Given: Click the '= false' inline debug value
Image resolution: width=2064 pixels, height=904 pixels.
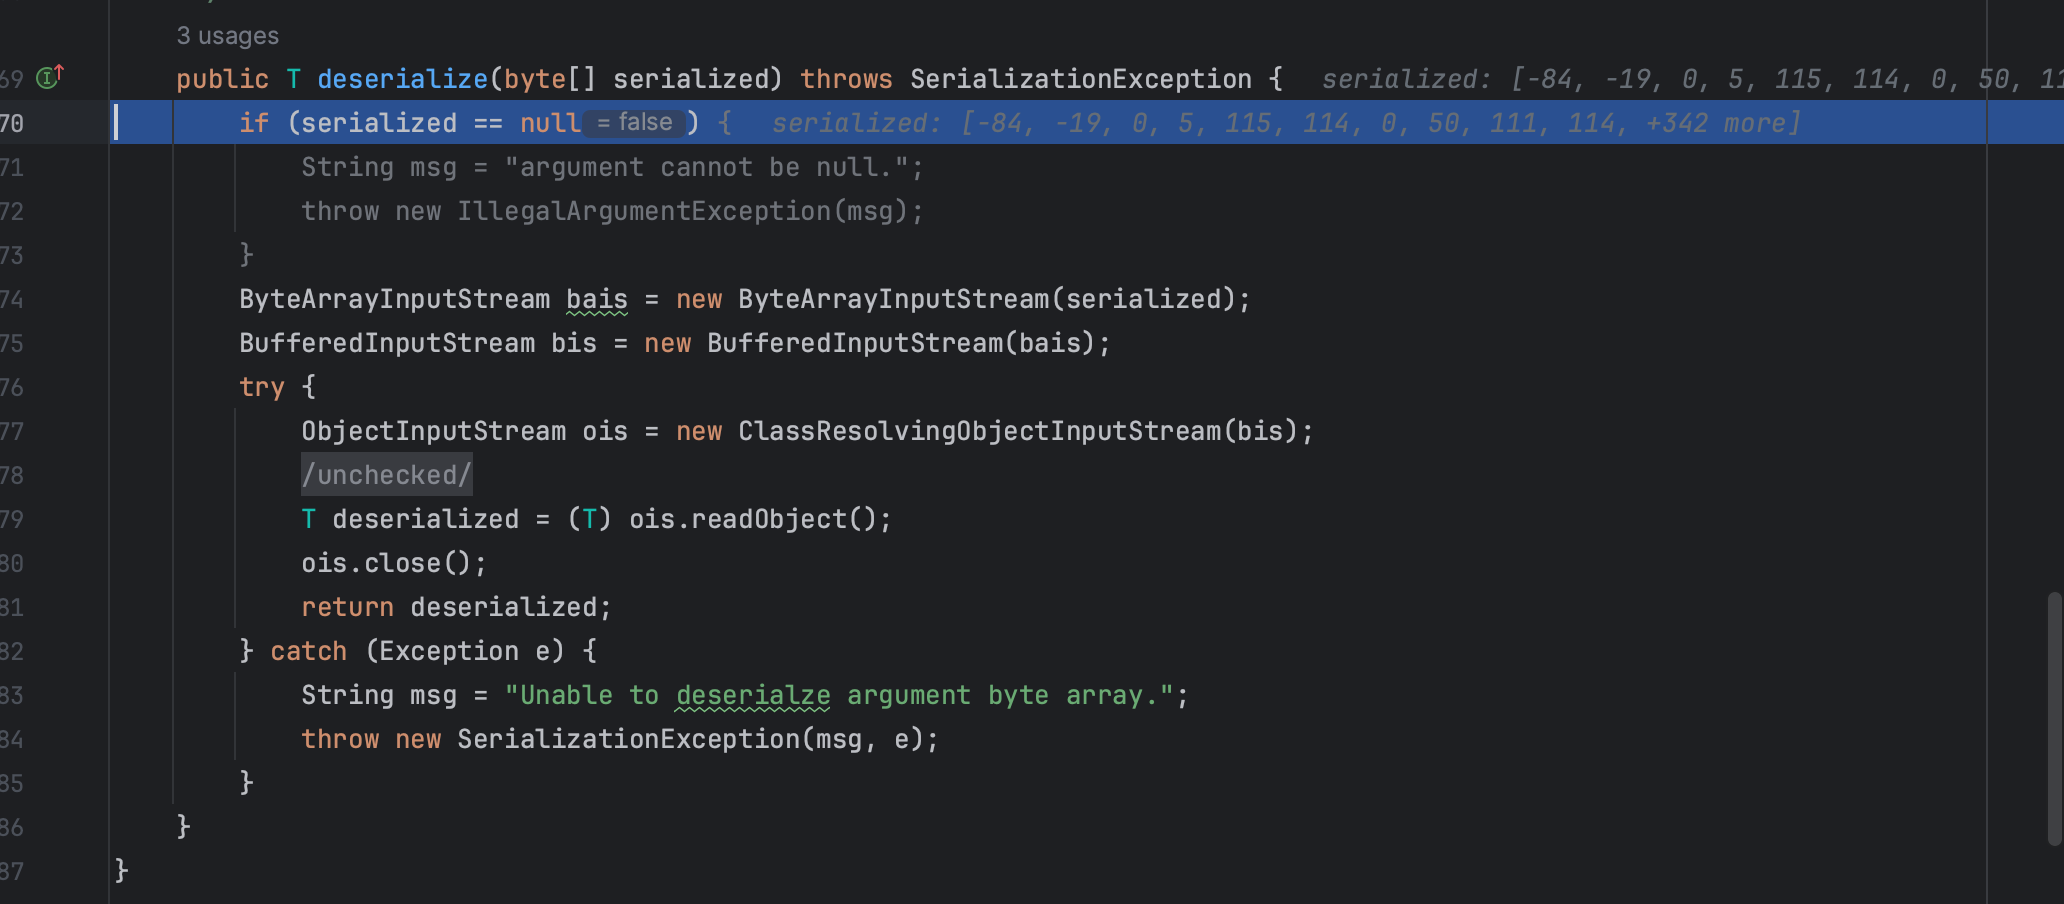Looking at the screenshot, I should [x=635, y=123].
